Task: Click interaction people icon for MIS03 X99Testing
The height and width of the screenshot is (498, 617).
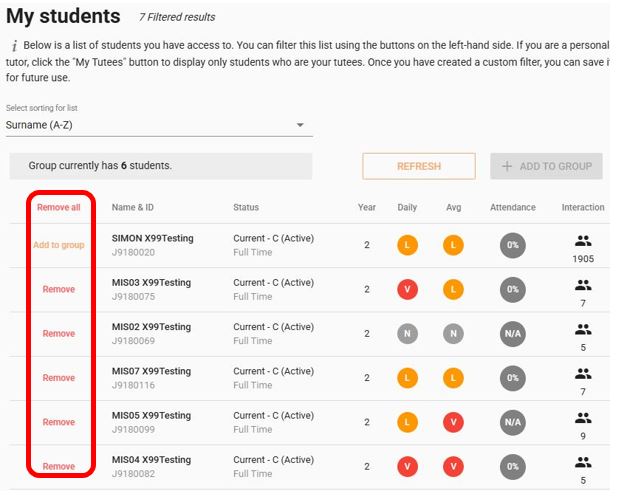Action: [x=583, y=285]
